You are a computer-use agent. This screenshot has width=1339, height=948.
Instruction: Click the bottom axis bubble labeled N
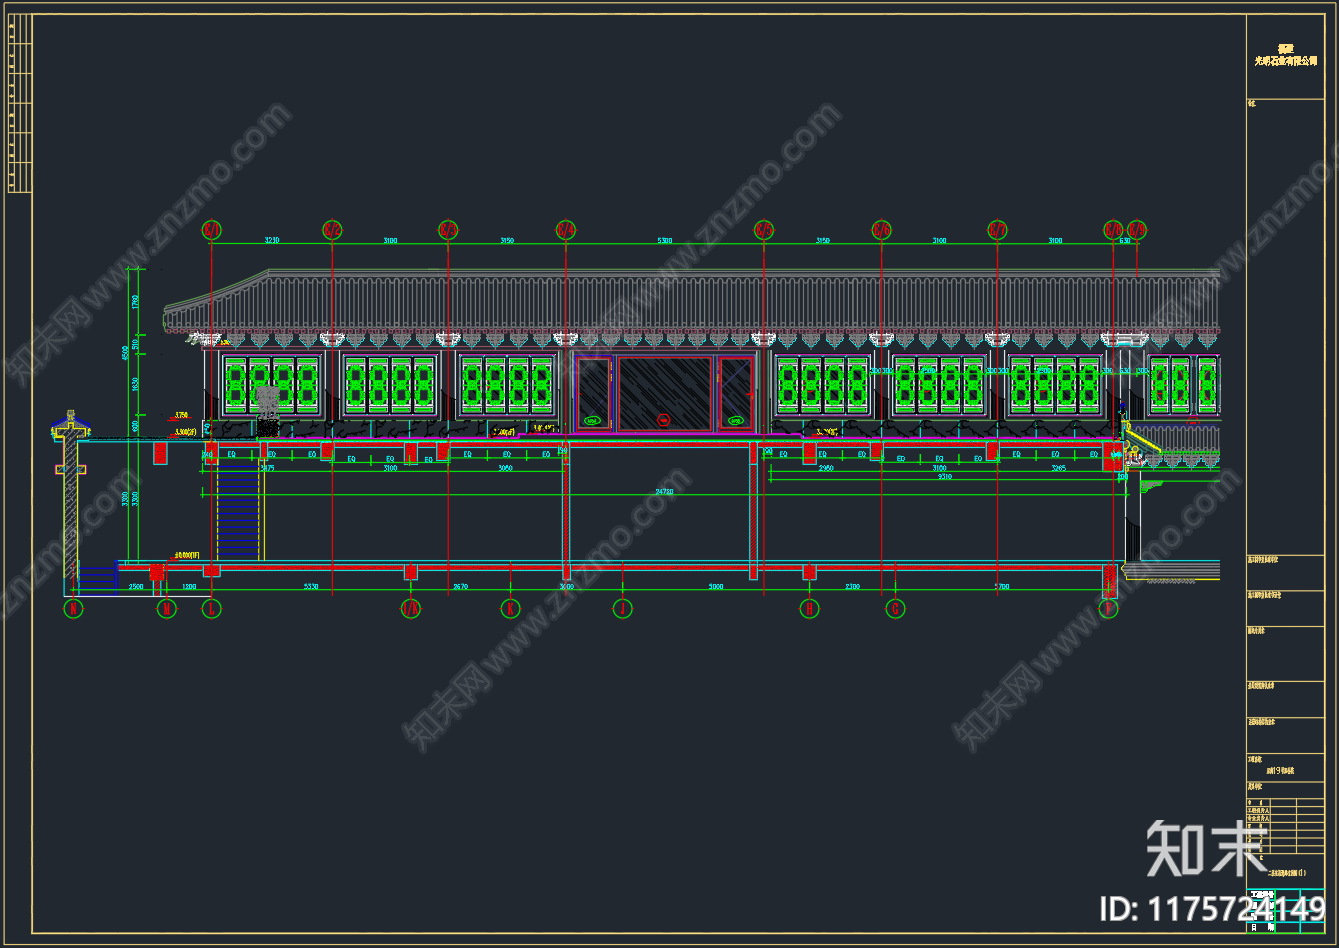click(x=71, y=608)
